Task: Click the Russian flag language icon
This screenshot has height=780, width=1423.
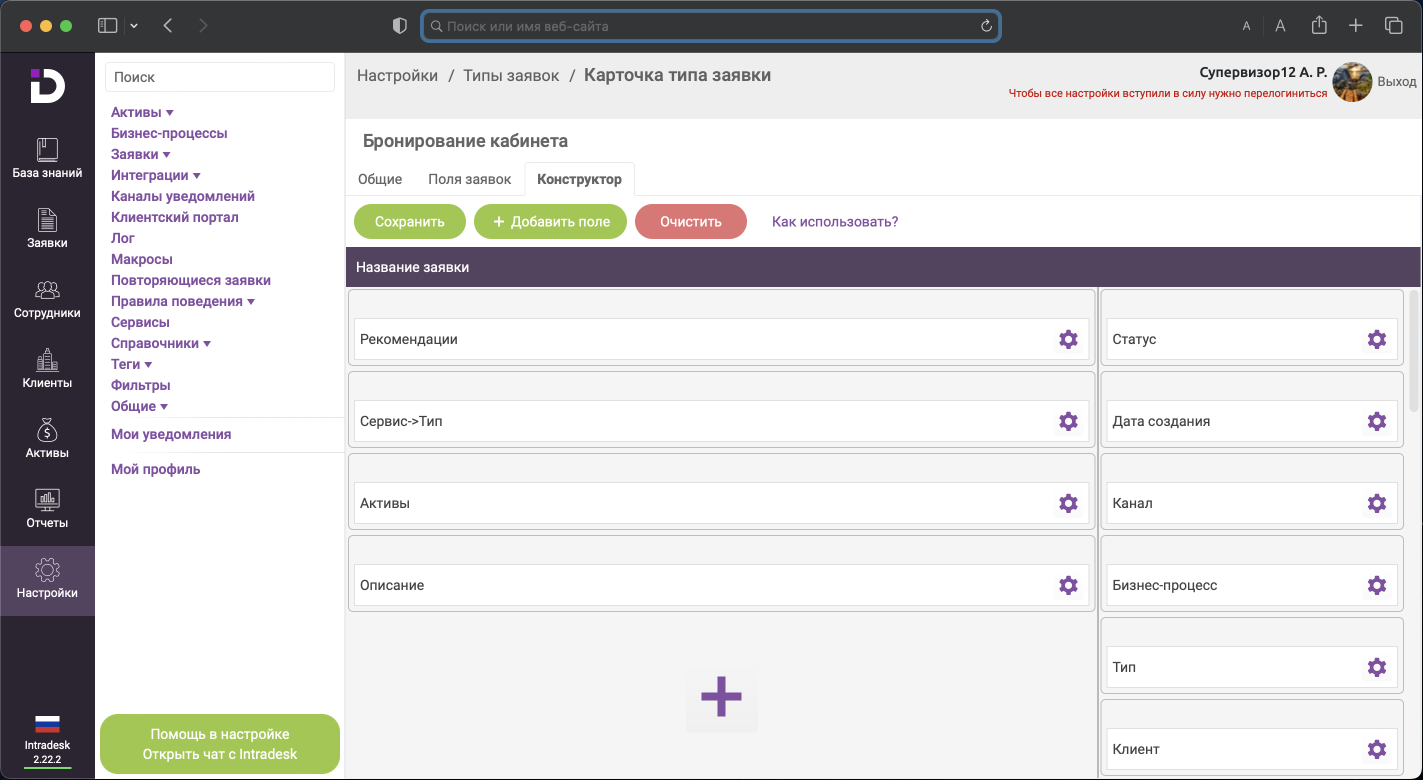Action: tap(47, 724)
